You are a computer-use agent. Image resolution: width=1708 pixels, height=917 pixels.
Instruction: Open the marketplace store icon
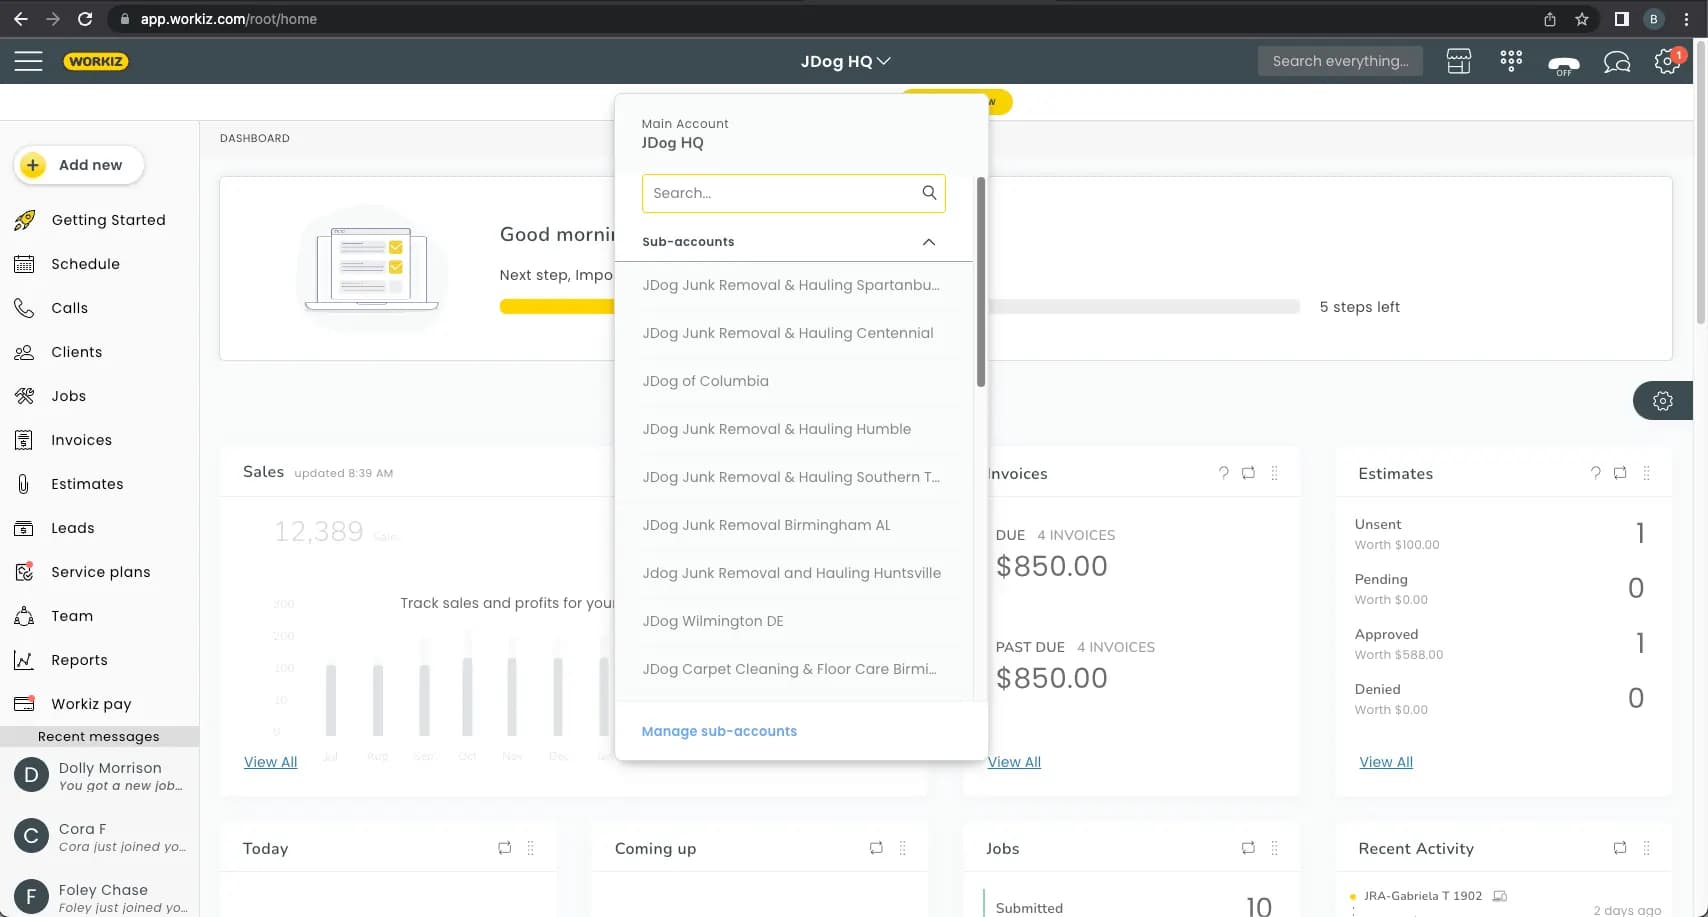coord(1459,61)
